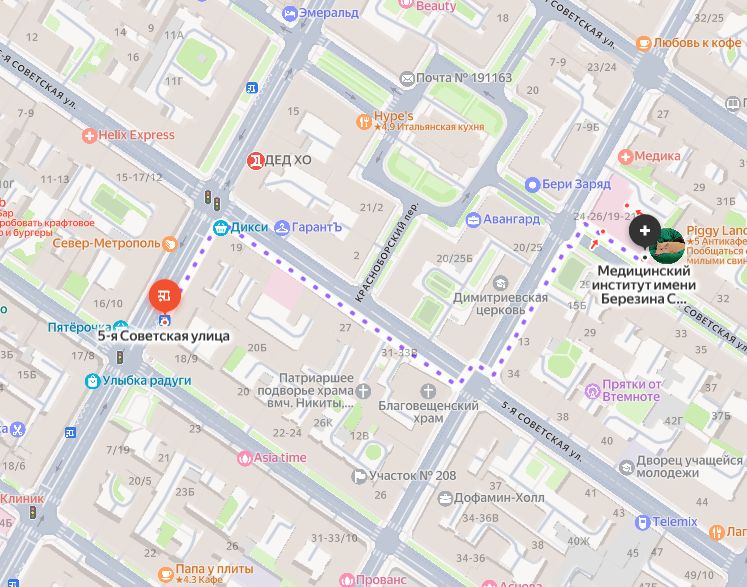Viewport: 747px width, 587px height.
Task: Open the Прятки от Втемноте entertainment icon
Action: [593, 391]
